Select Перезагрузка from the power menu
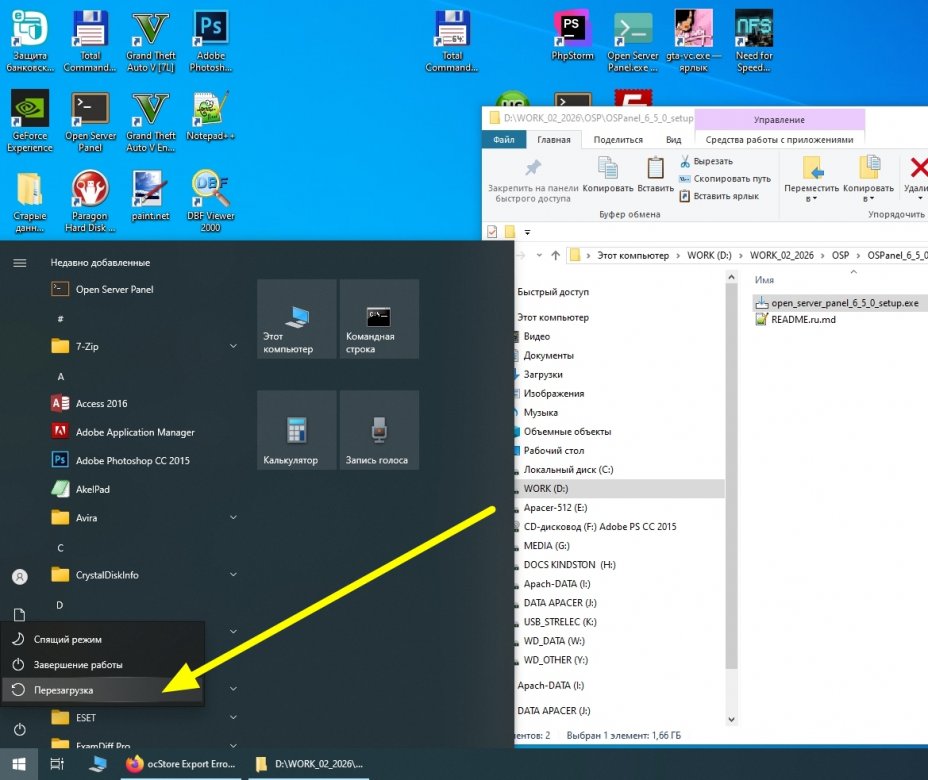Viewport: 928px width, 780px height. click(103, 690)
